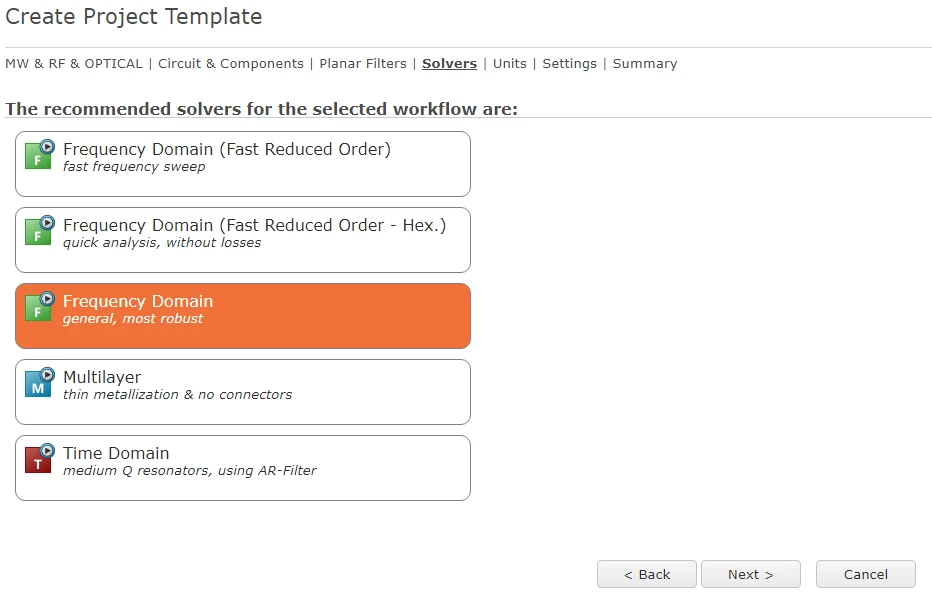Go to the Summary step

tap(645, 64)
